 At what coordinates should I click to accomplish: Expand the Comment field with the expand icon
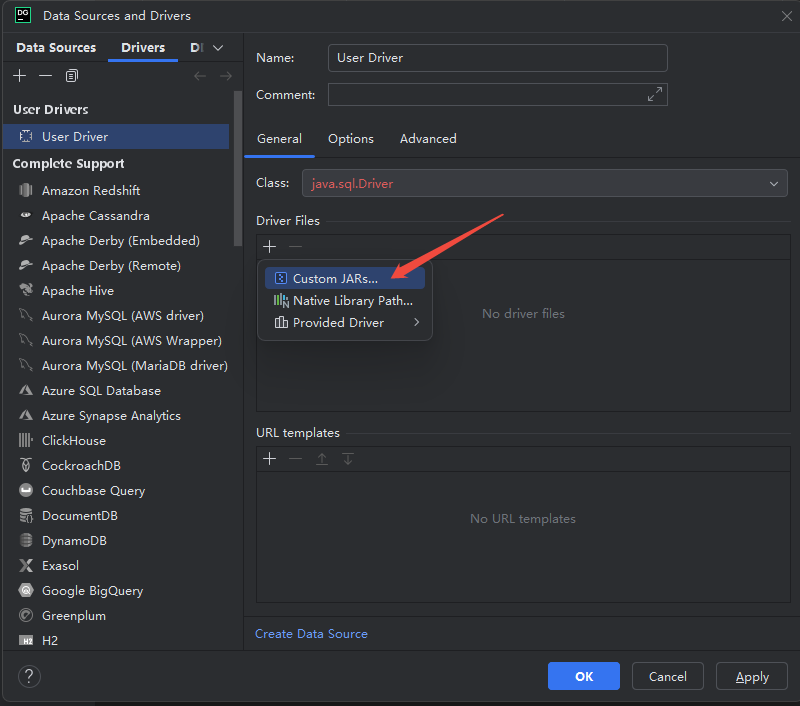coord(655,94)
